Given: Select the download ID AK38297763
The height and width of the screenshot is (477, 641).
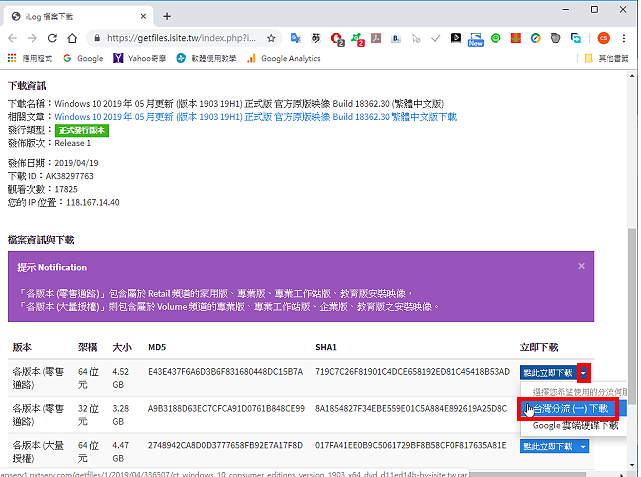Looking at the screenshot, I should point(69,176).
